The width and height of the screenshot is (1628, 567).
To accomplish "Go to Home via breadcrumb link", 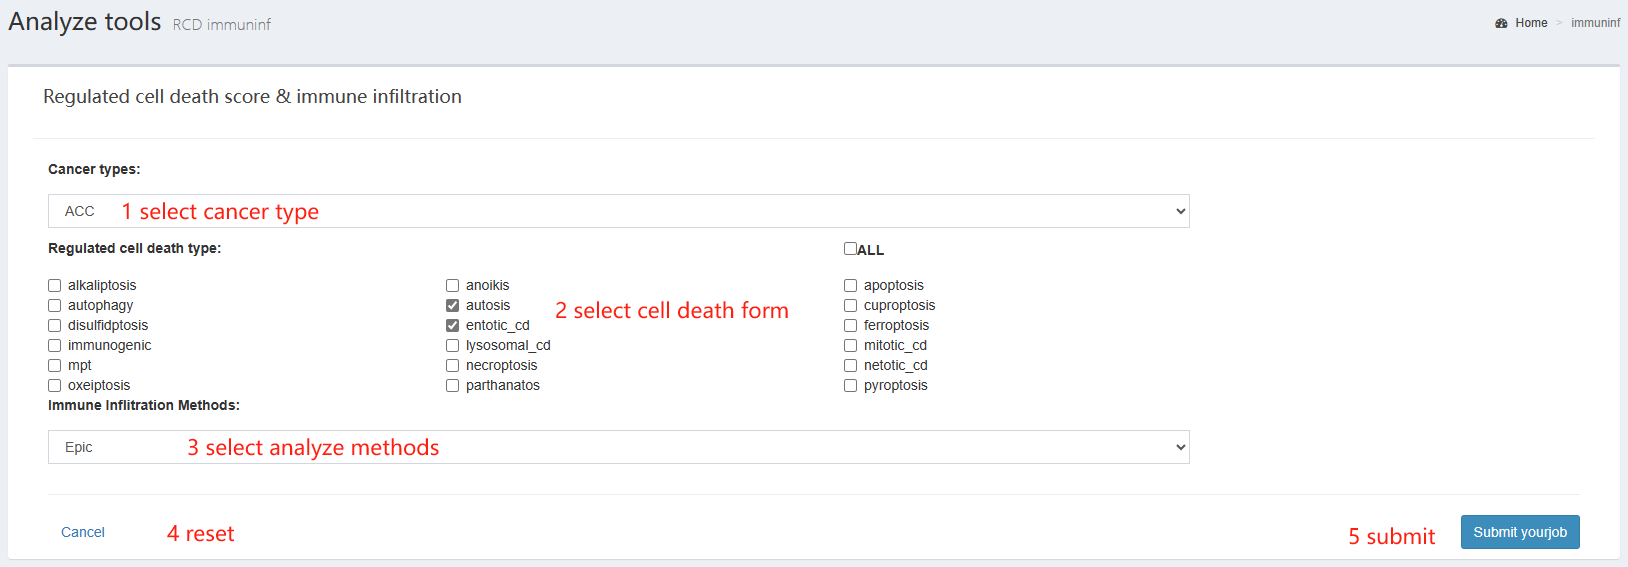I will (1531, 23).
